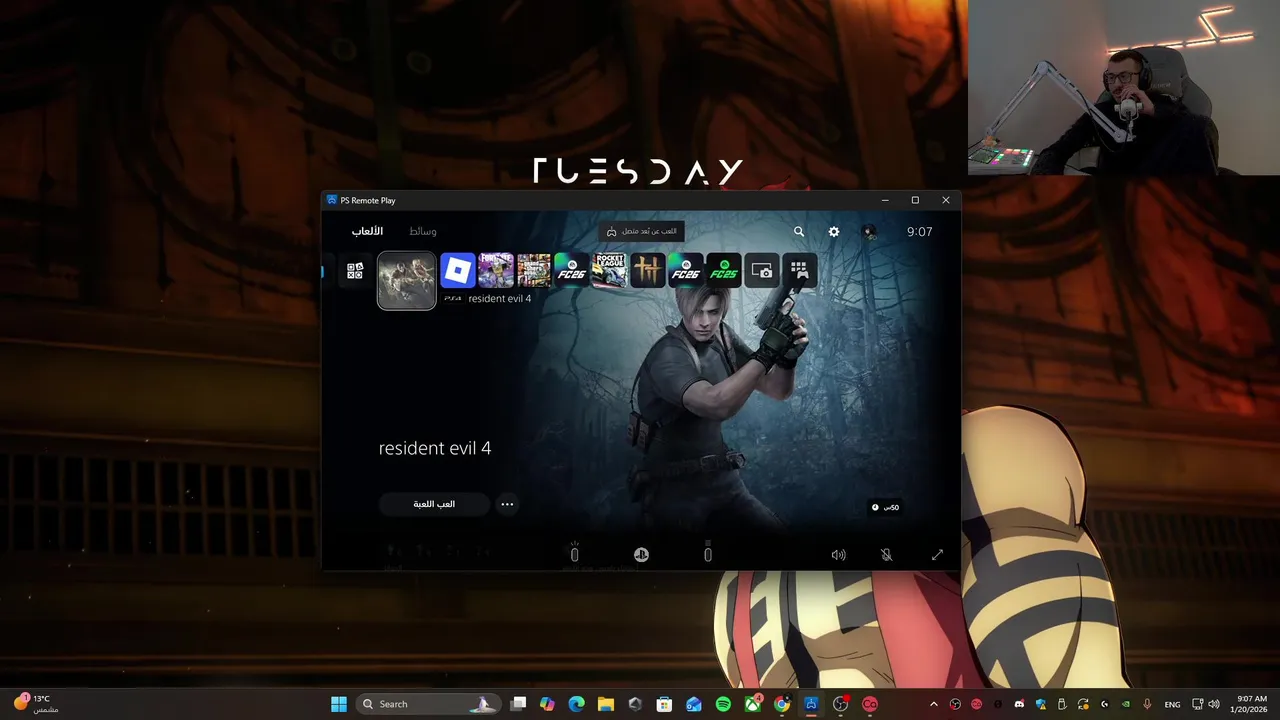Toggle the muted microphone icon
The height and width of the screenshot is (720, 1280).
(886, 555)
